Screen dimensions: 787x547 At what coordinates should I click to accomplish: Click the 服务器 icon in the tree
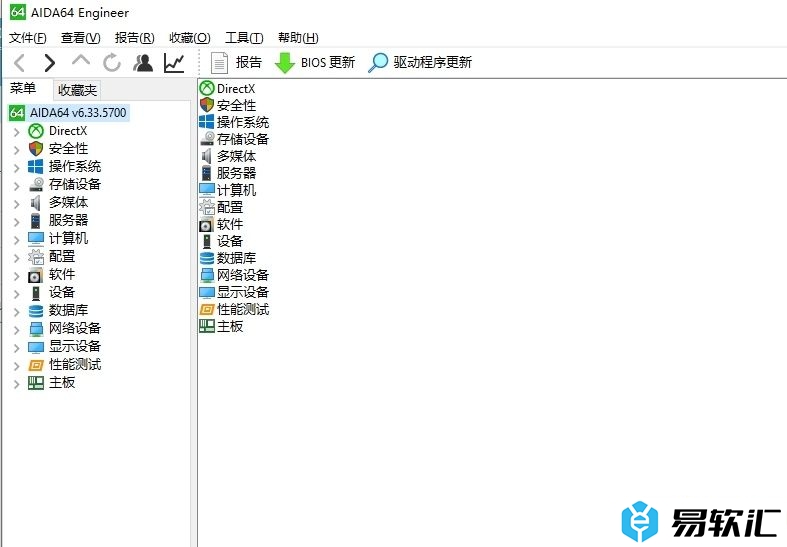36,221
